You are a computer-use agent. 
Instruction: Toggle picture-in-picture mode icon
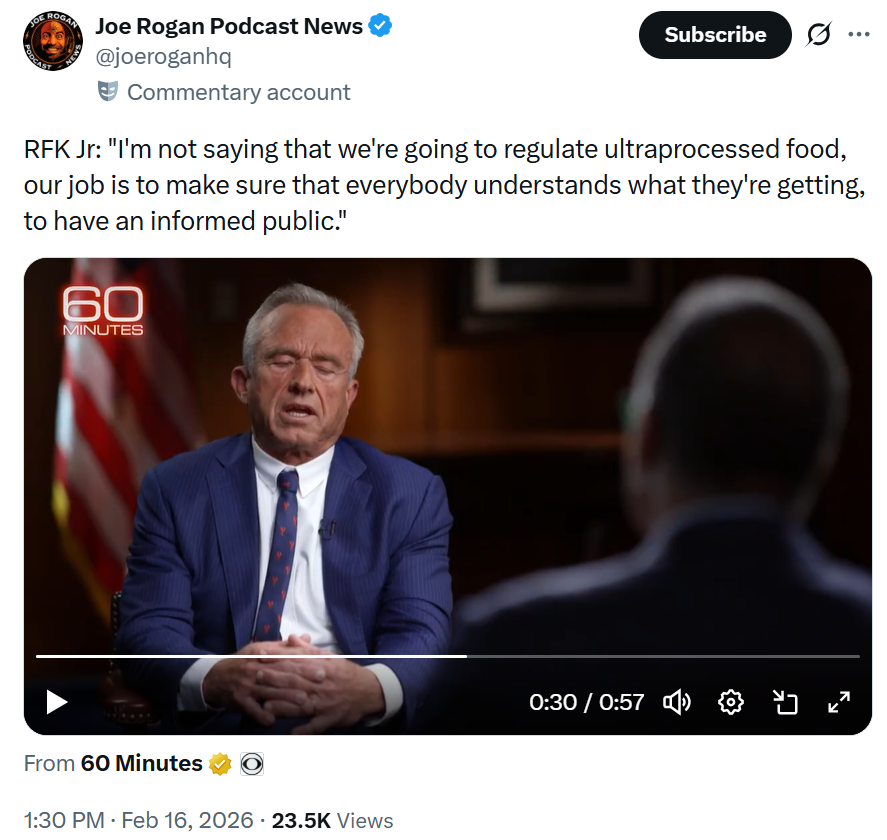[x=785, y=702]
